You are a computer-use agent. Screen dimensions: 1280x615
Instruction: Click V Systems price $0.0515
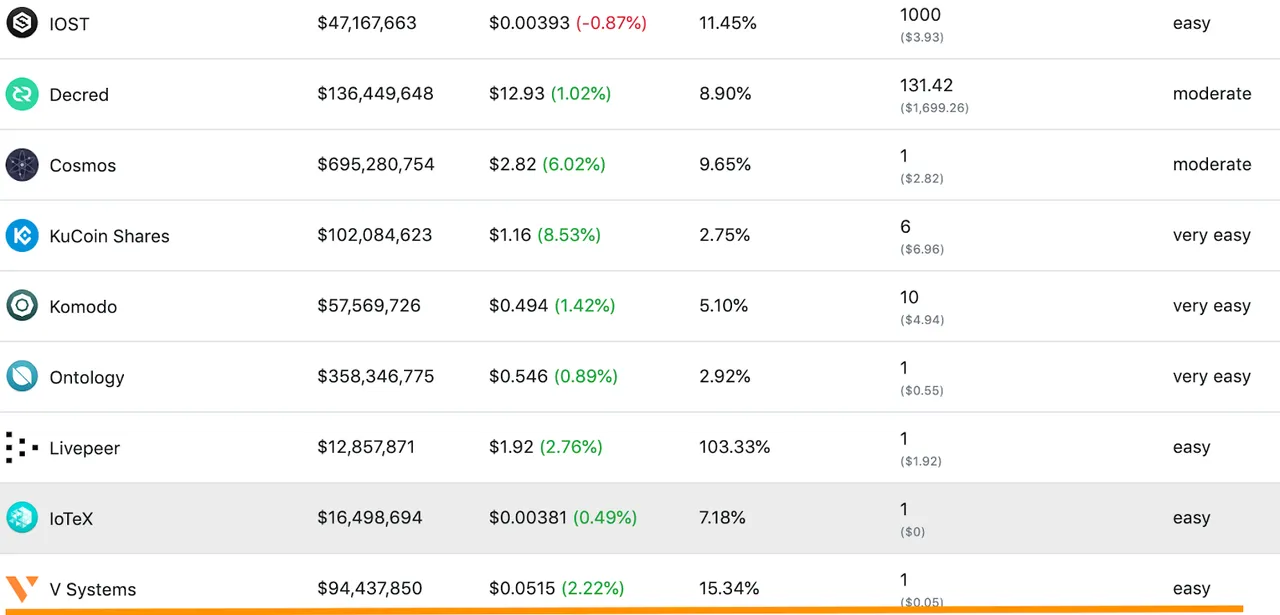click(523, 588)
